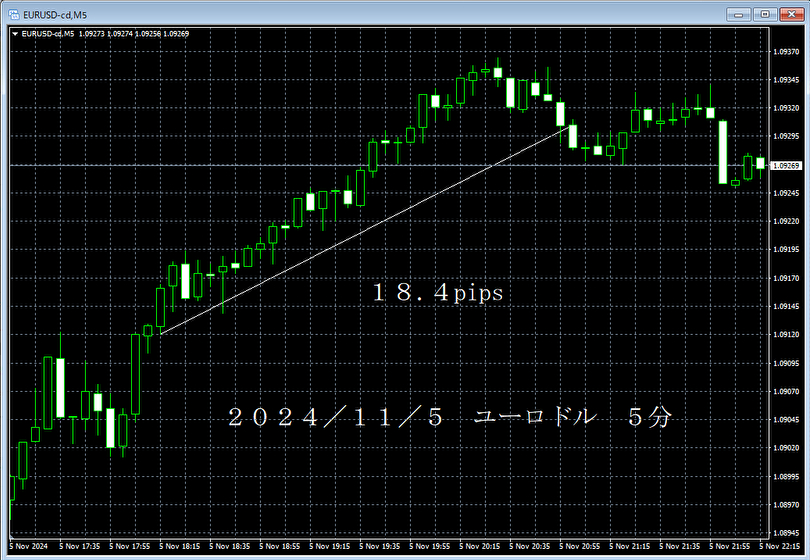Click 5 Nov 22:15 on the time axis
Image resolution: width=810 pixels, height=560 pixels.
(x=784, y=547)
